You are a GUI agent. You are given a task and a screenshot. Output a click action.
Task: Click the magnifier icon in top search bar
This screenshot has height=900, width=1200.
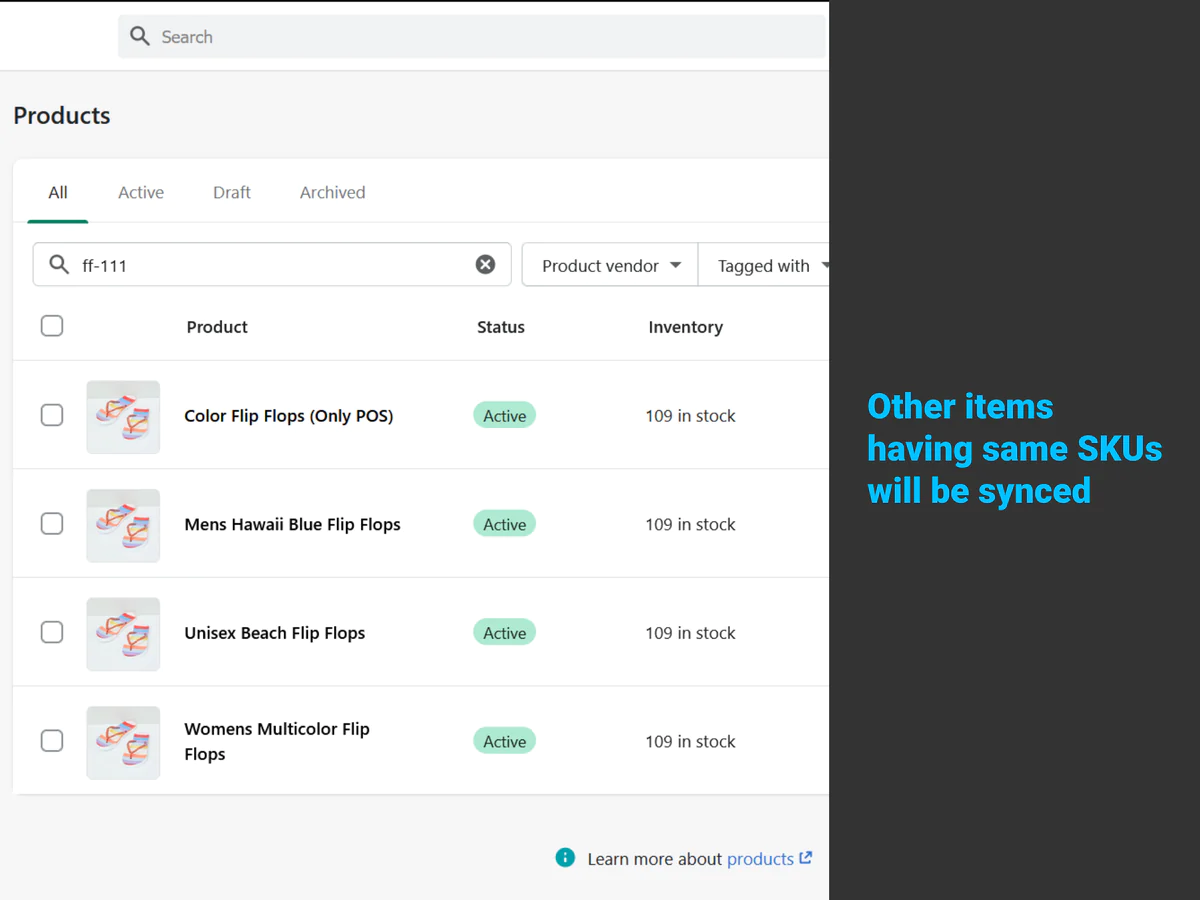point(140,37)
